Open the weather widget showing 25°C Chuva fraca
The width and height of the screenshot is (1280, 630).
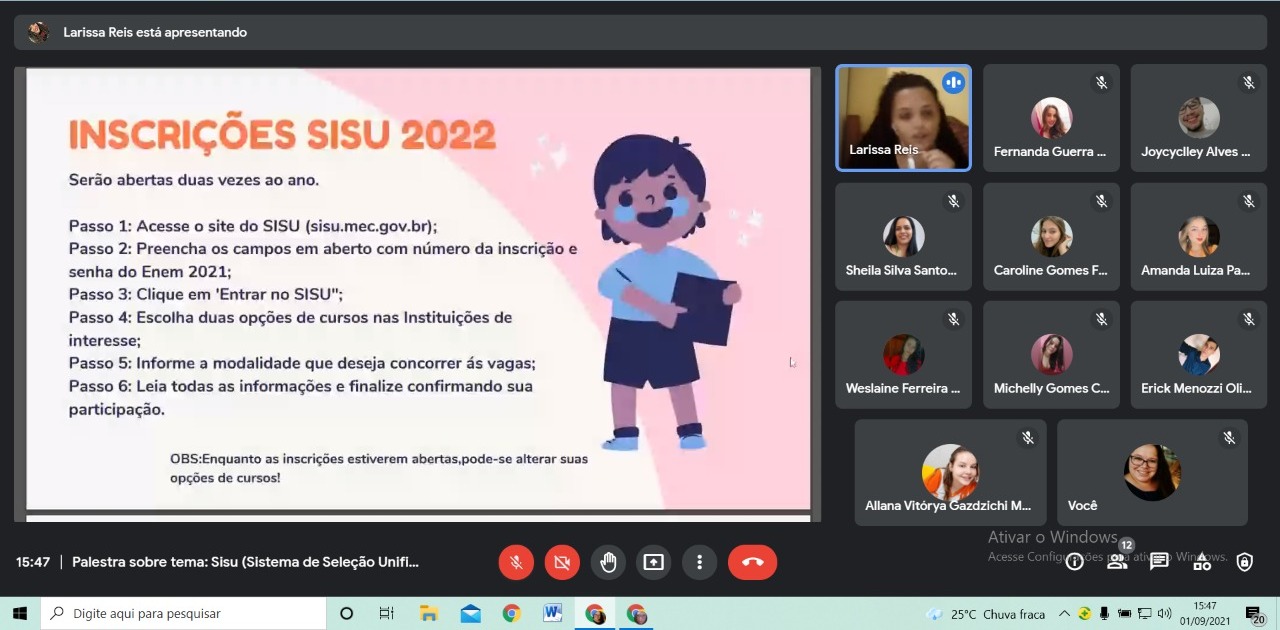coord(986,614)
